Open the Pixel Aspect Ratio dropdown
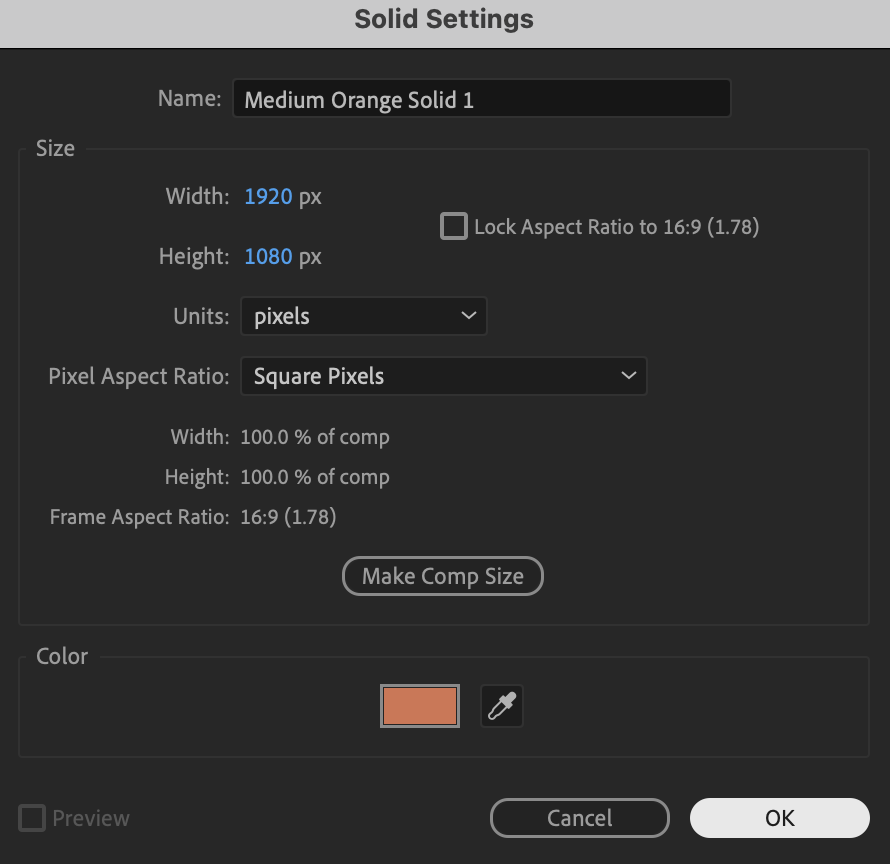Screen dimensions: 890x864 coord(444,376)
